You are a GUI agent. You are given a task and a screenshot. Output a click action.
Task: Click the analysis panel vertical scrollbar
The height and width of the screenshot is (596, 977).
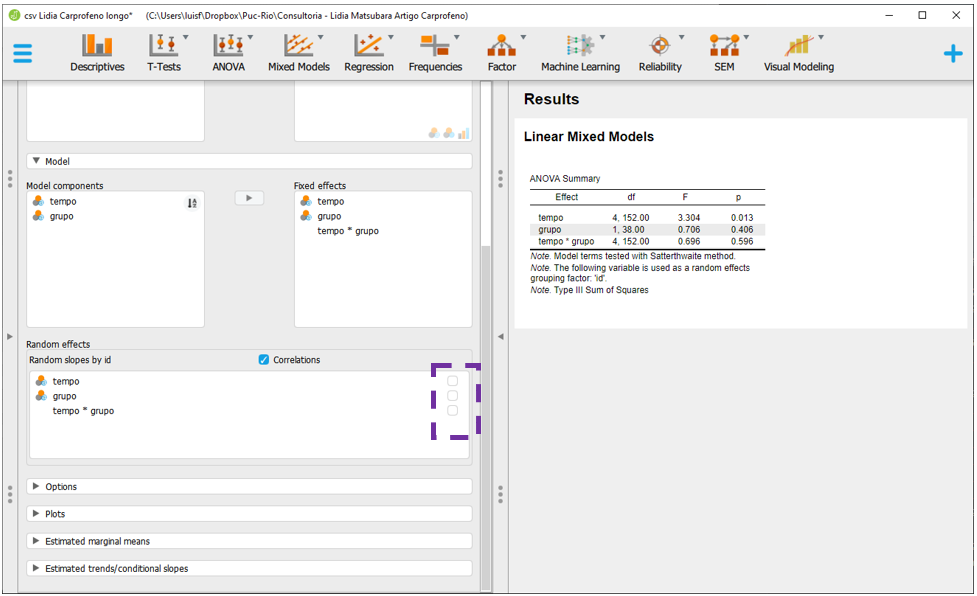pos(486,400)
